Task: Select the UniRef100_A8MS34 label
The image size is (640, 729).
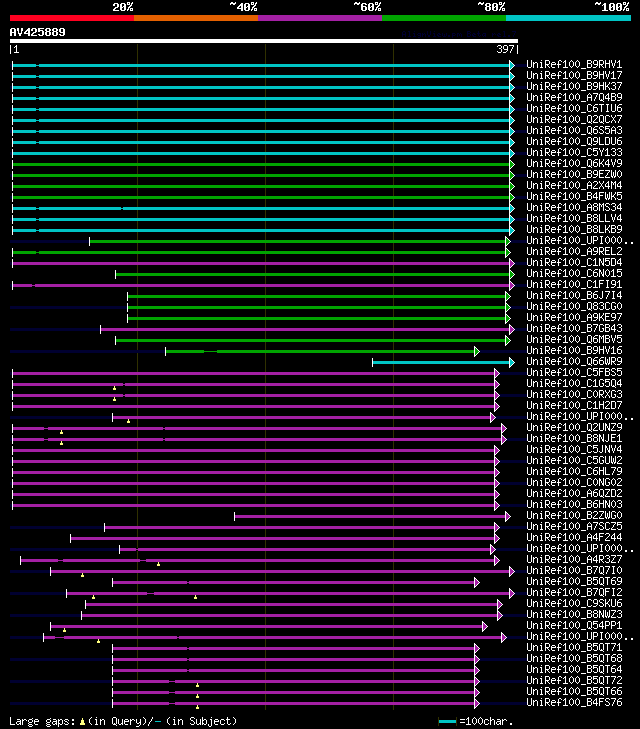Action: tap(574, 207)
